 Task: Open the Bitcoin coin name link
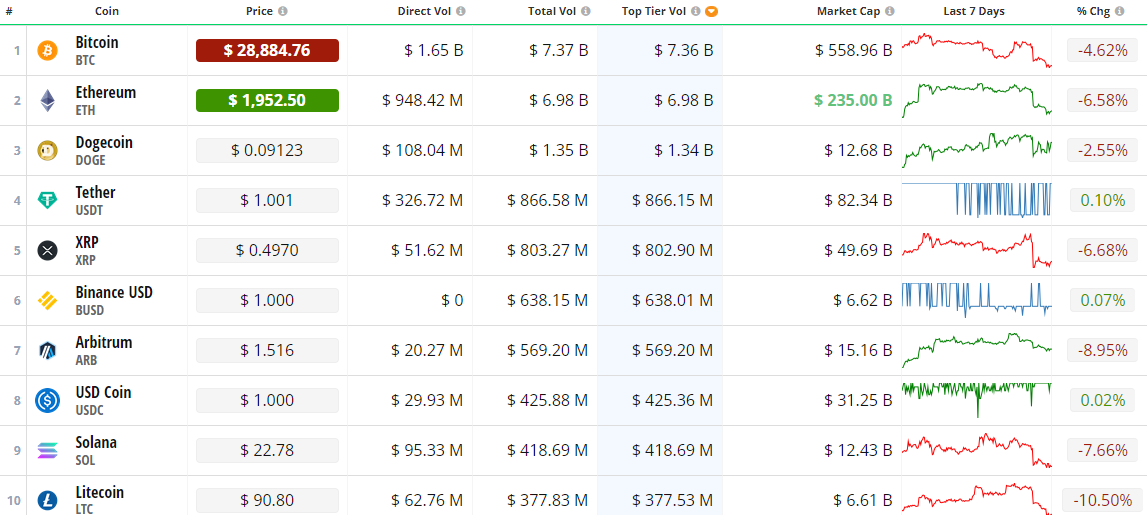97,42
